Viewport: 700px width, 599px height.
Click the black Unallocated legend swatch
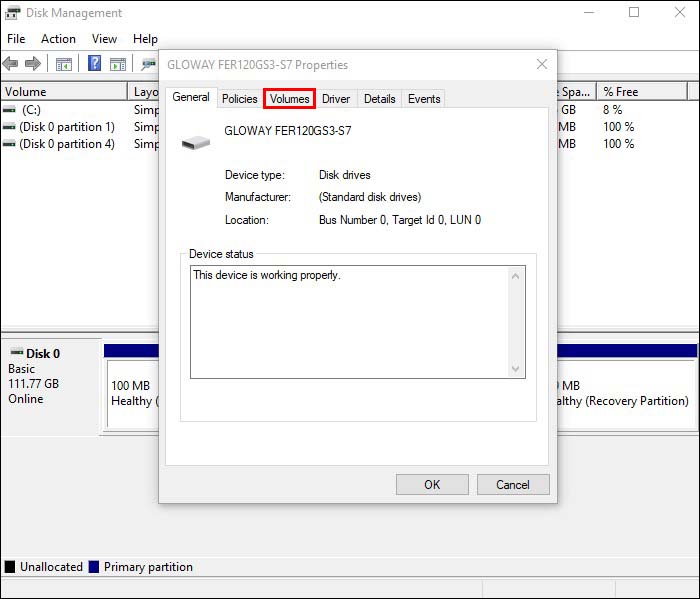(x=10, y=567)
